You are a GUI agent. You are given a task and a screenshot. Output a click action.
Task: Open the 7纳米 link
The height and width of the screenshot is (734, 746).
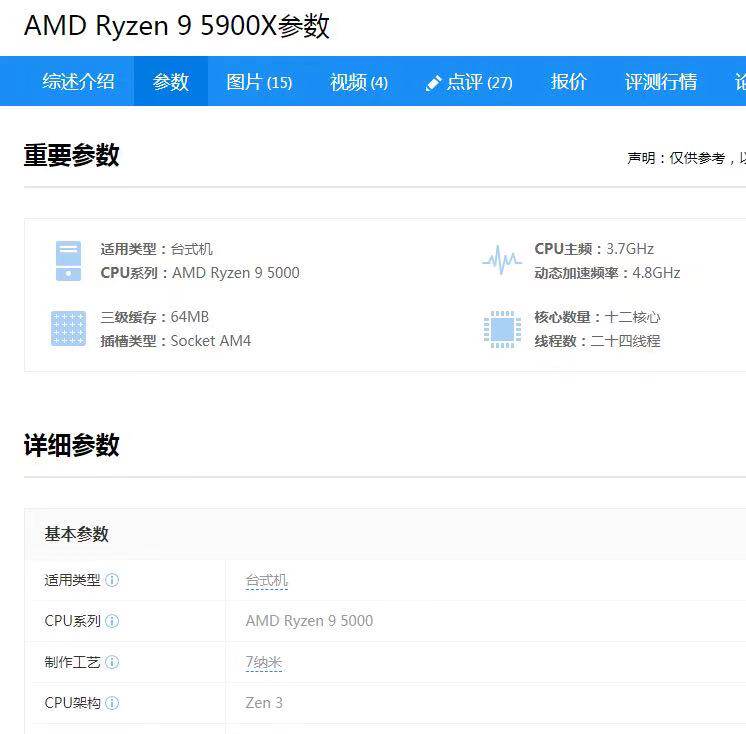click(264, 662)
